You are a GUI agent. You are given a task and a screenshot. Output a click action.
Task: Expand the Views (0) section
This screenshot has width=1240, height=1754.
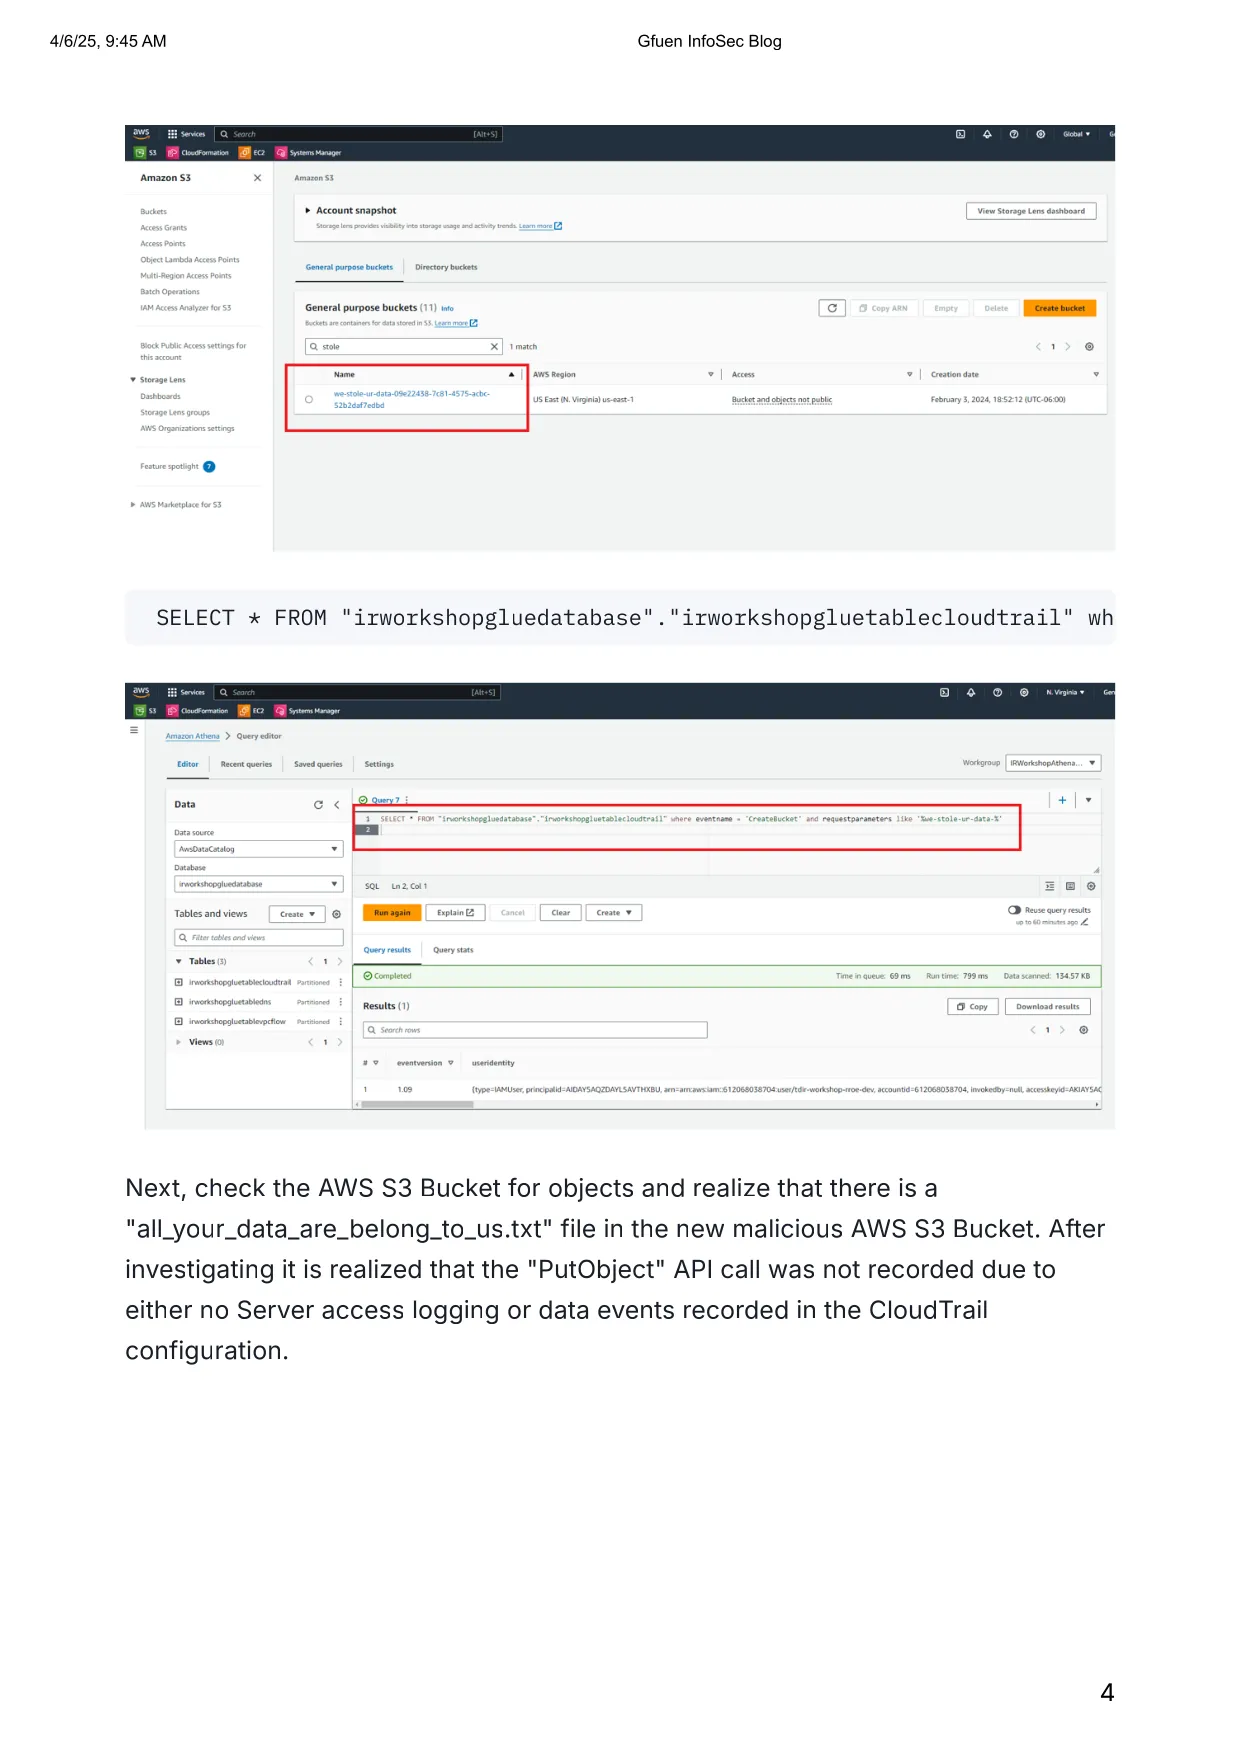tap(179, 1042)
